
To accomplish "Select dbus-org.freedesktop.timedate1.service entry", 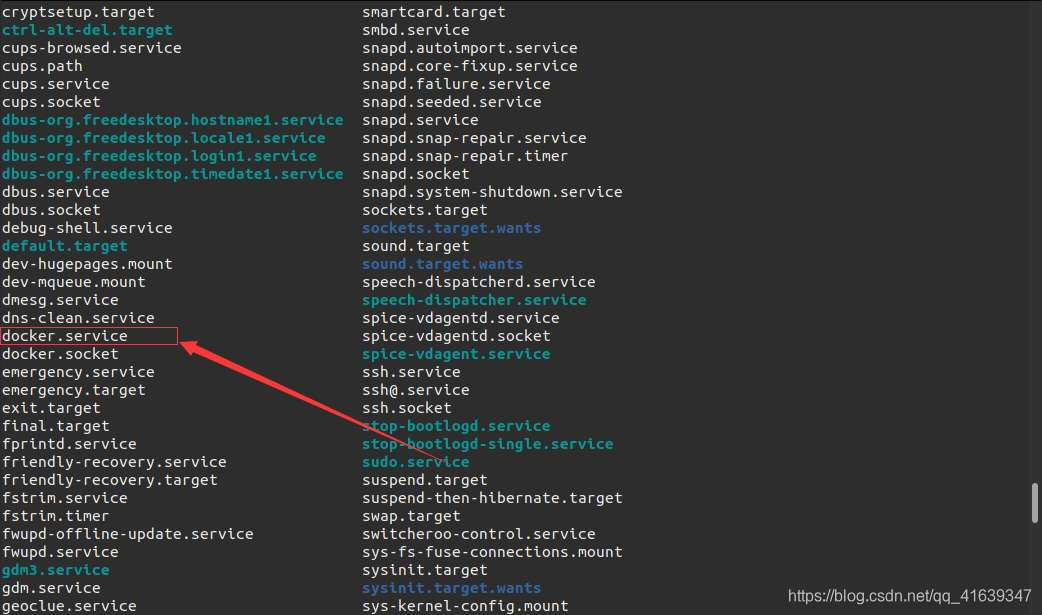I will pos(173,174).
